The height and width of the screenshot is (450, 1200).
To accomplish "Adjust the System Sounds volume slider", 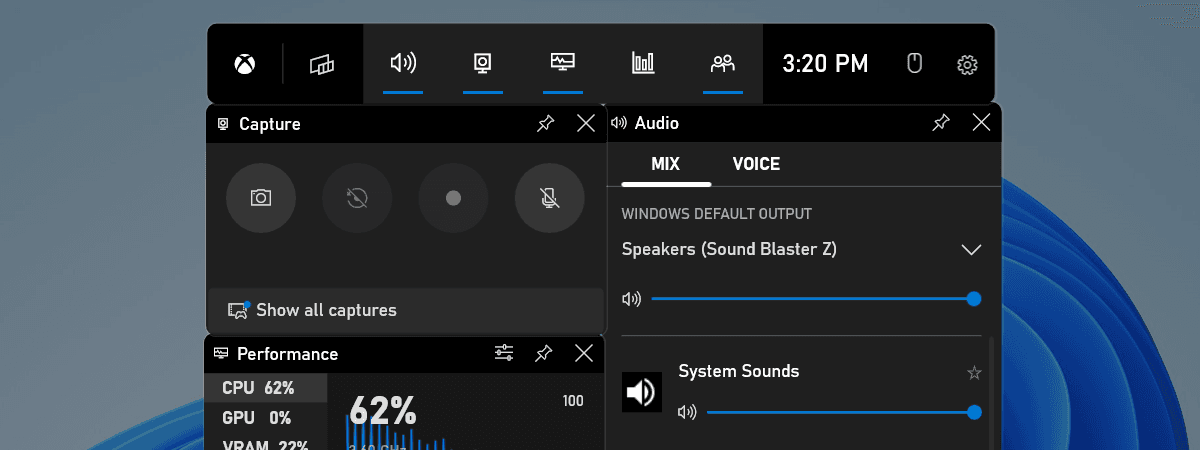I will click(x=840, y=412).
